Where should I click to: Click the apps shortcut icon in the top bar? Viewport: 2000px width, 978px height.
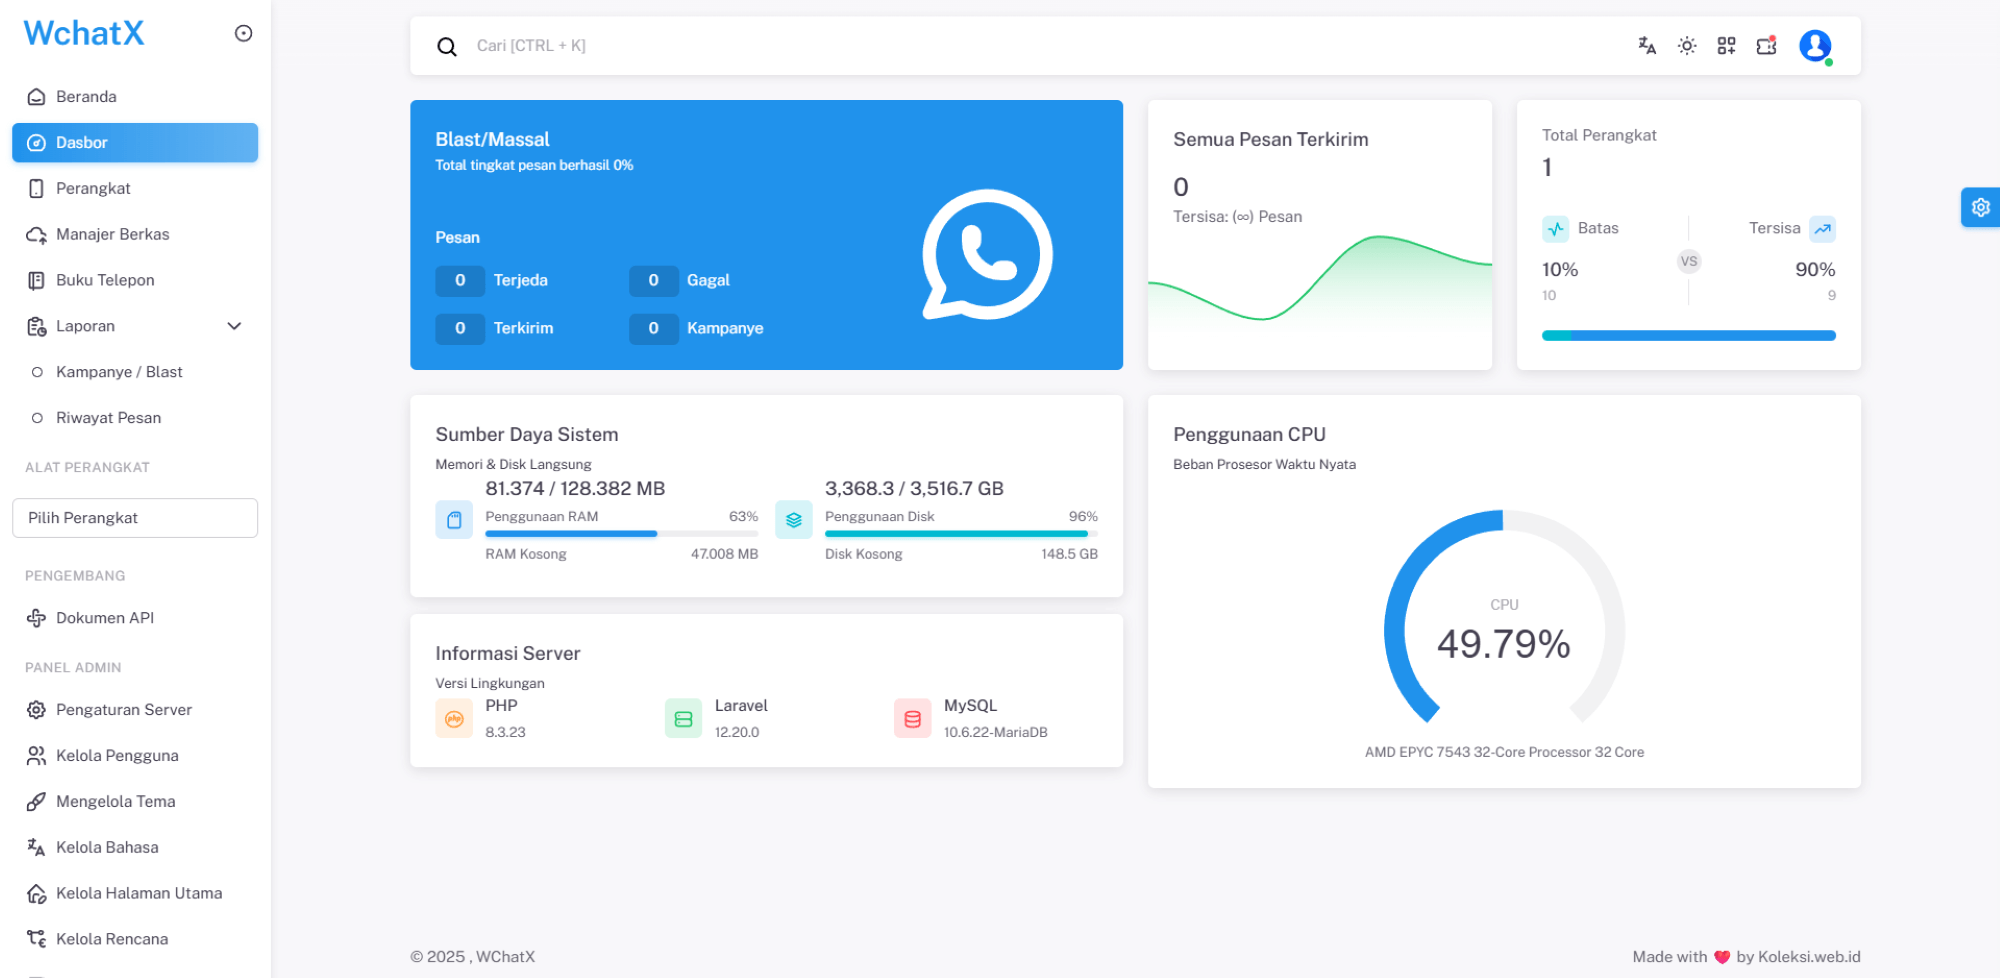point(1726,45)
